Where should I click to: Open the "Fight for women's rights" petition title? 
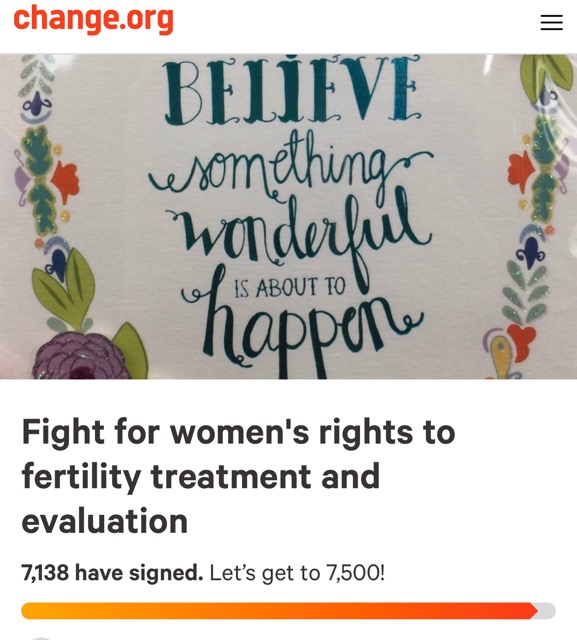(x=238, y=476)
